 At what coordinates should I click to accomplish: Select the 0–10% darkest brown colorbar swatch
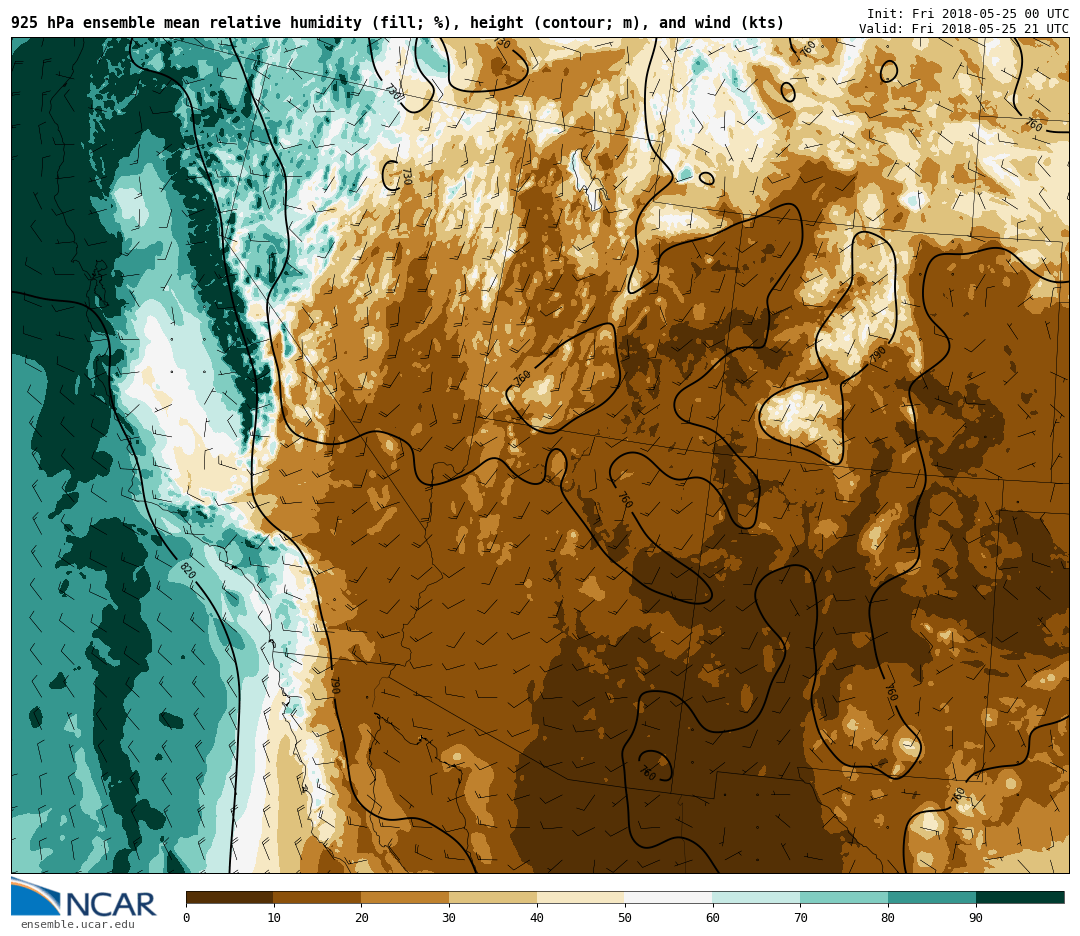(x=229, y=897)
